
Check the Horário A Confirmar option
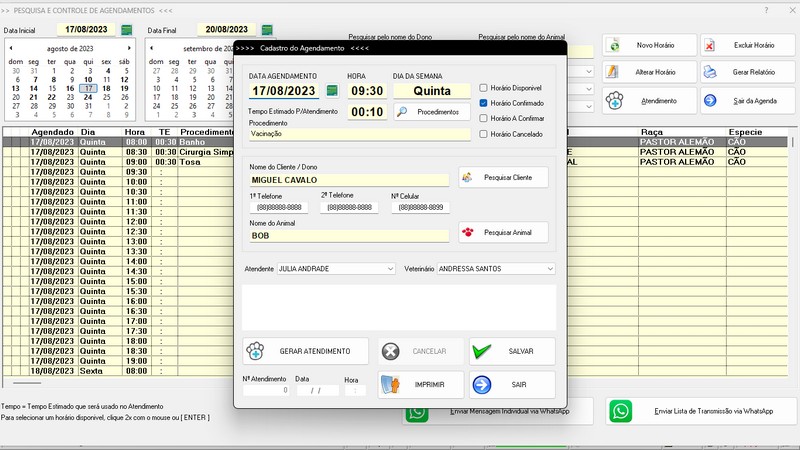click(x=484, y=118)
